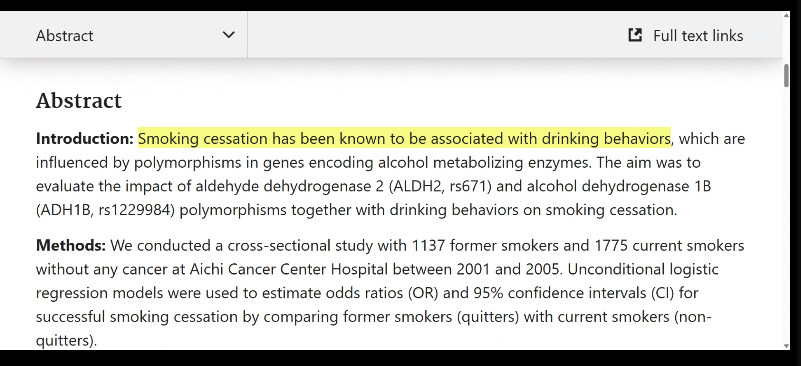Click the bold Introduction label
This screenshot has width=801, height=366.
pyautogui.click(x=85, y=139)
